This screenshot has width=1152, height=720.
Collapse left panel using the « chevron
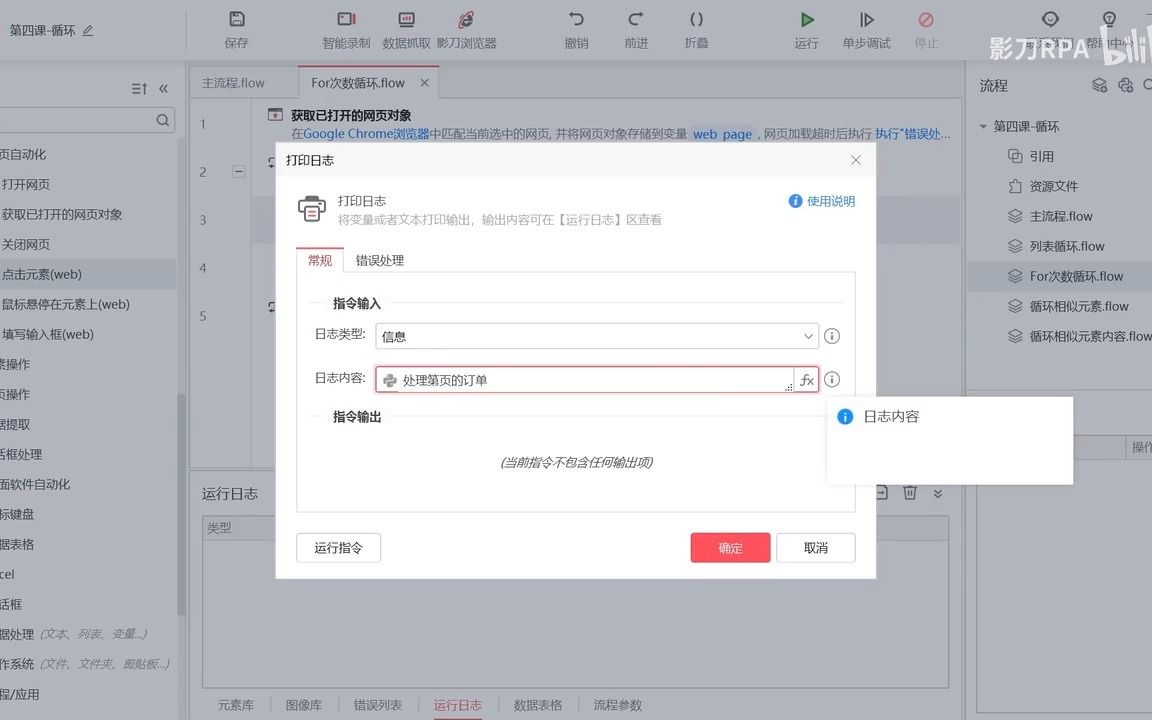click(163, 88)
